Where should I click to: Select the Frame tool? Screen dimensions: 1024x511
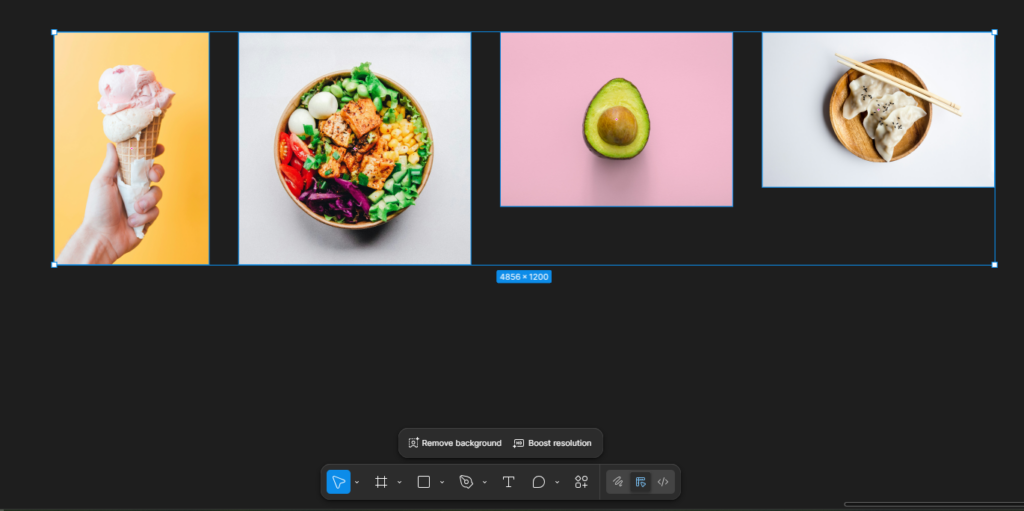pos(381,482)
